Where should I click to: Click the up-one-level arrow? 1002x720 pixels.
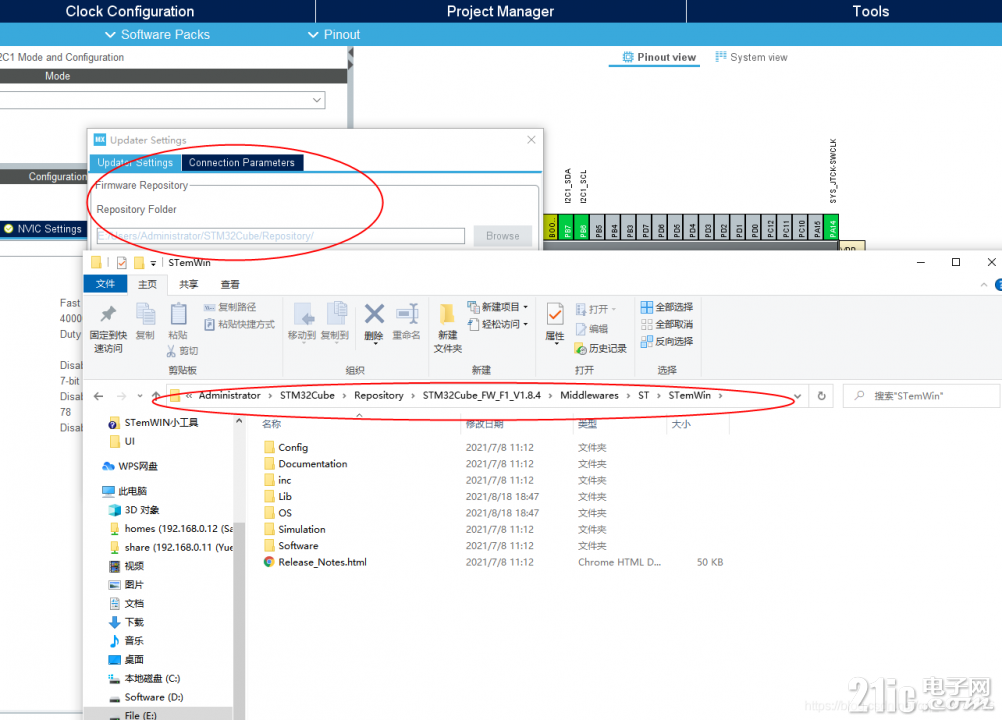(x=156, y=396)
